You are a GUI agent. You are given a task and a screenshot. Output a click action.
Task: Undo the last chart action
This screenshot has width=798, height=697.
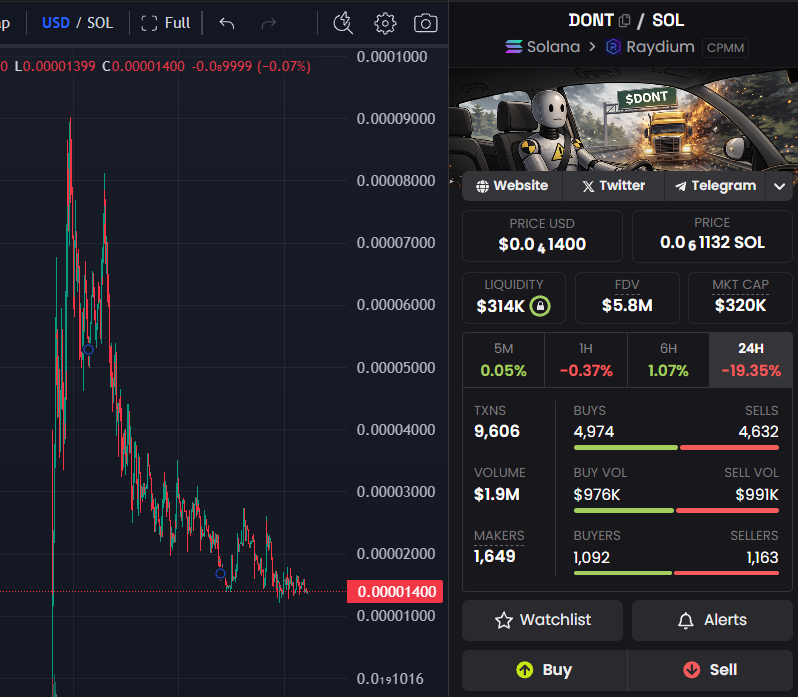click(226, 23)
